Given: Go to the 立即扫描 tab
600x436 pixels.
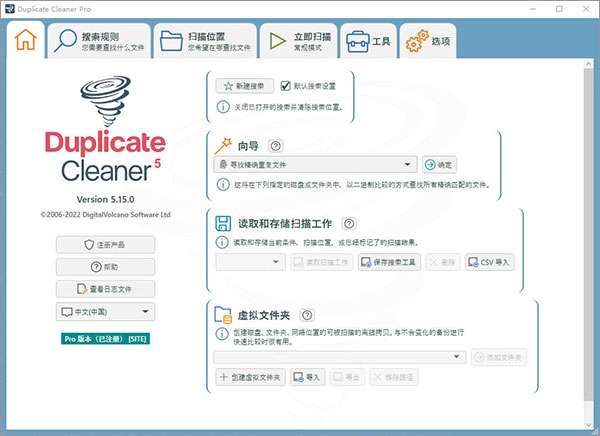Looking at the screenshot, I should coord(298,41).
